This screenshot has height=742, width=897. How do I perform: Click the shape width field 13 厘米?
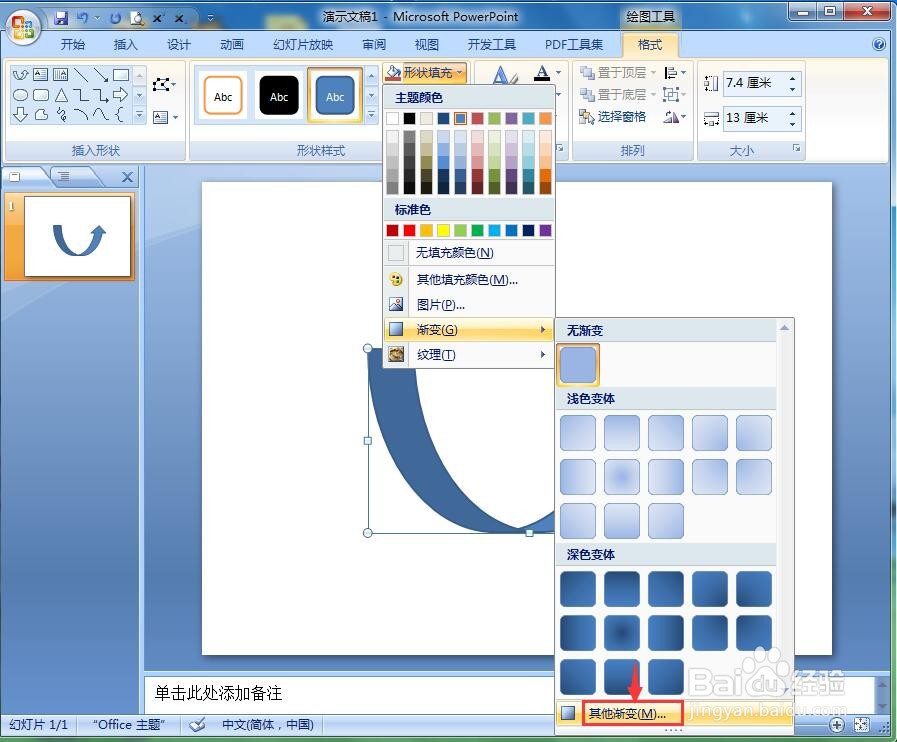click(755, 118)
